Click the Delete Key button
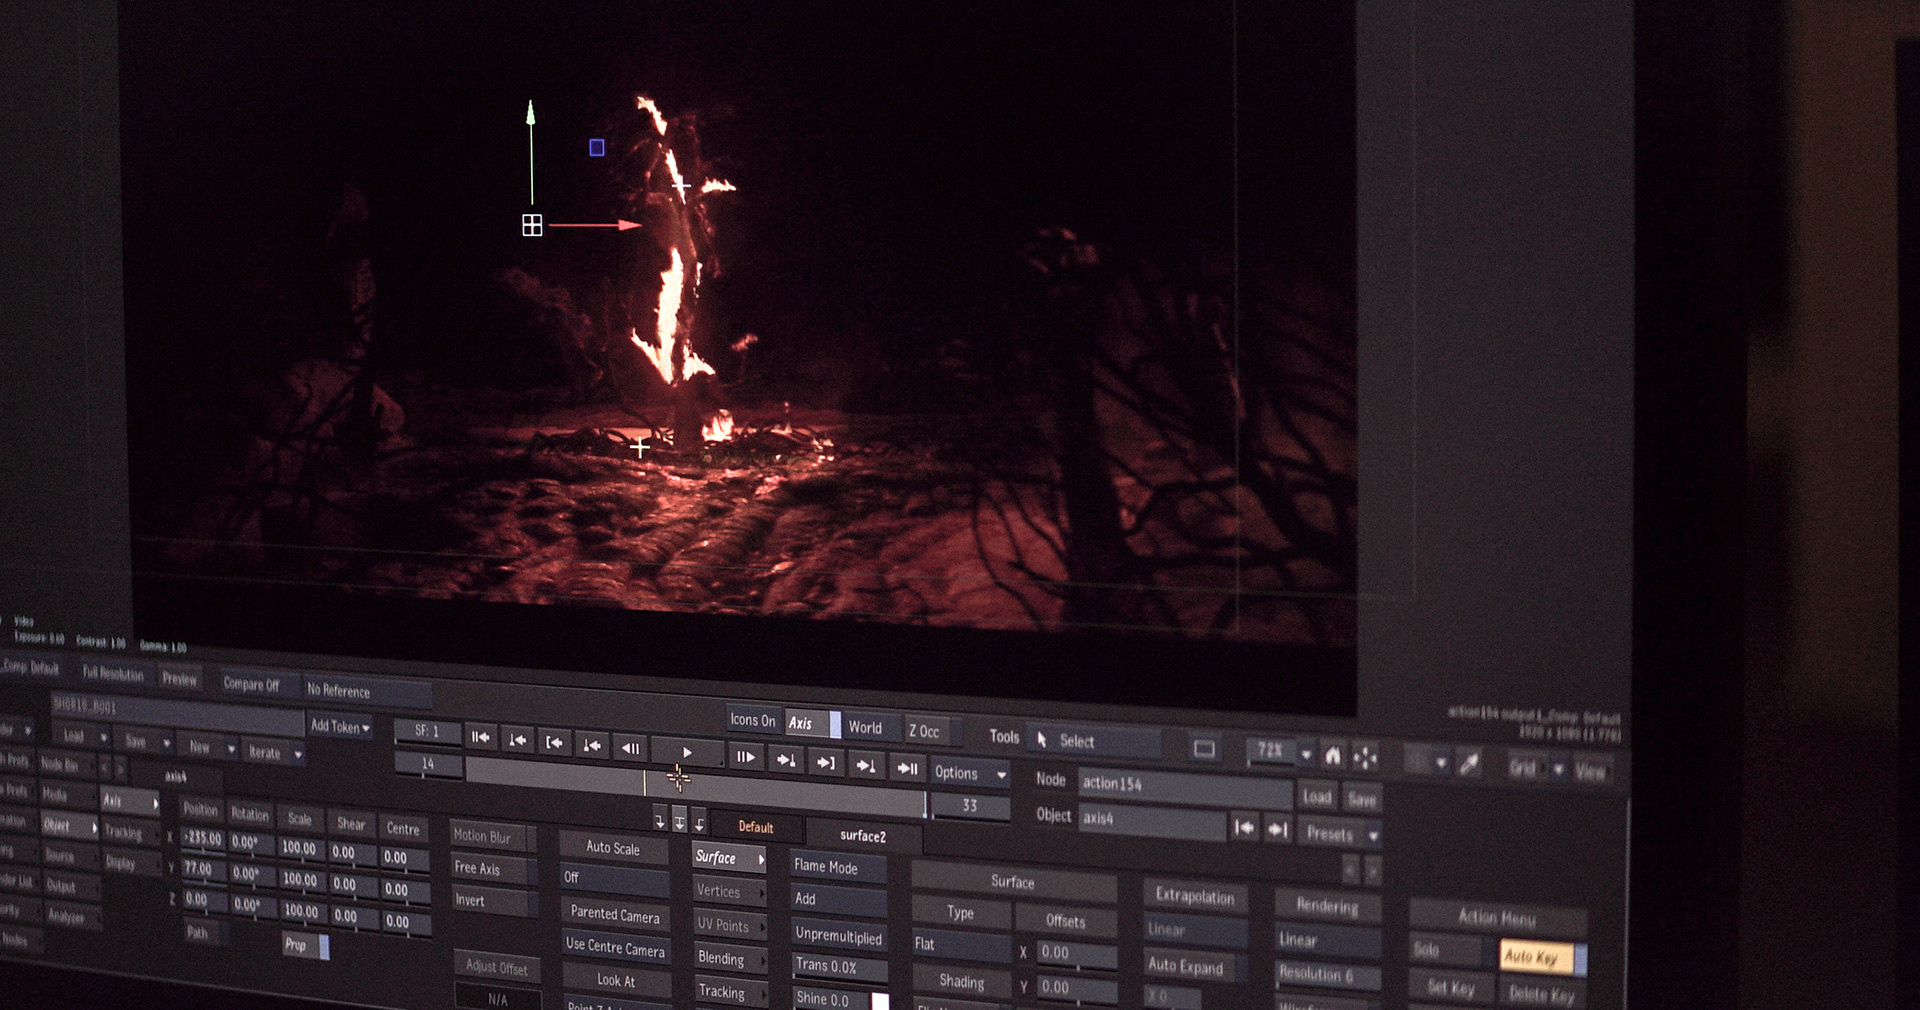Screen dimensions: 1920x1010 [1542, 994]
